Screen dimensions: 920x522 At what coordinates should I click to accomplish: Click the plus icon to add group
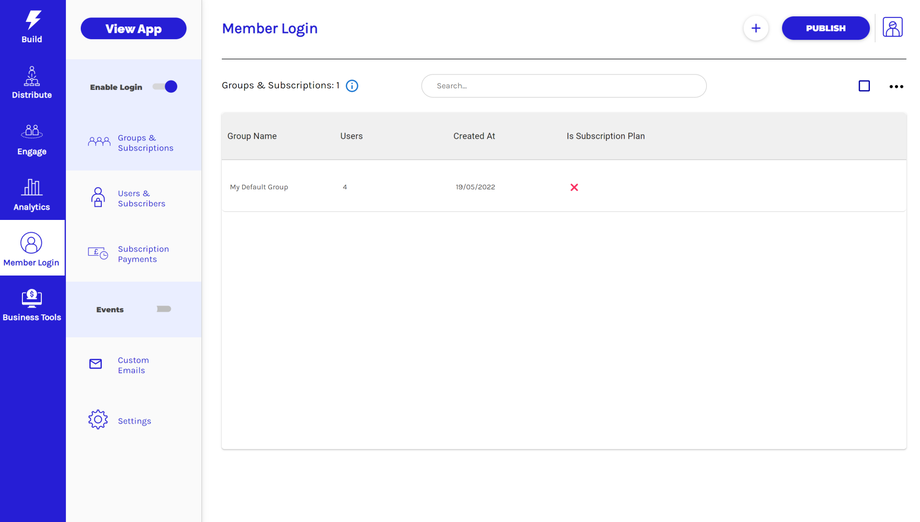point(756,28)
